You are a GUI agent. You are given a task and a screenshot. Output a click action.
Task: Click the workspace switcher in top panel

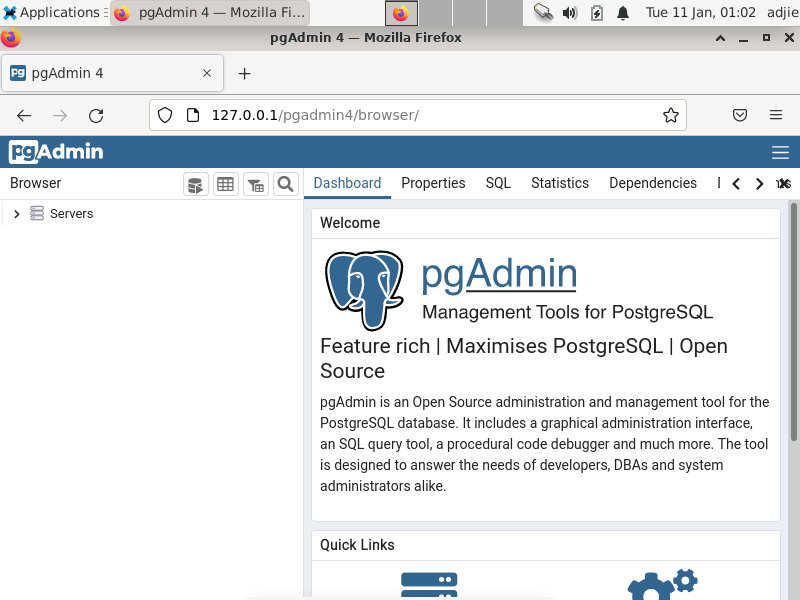pos(453,13)
